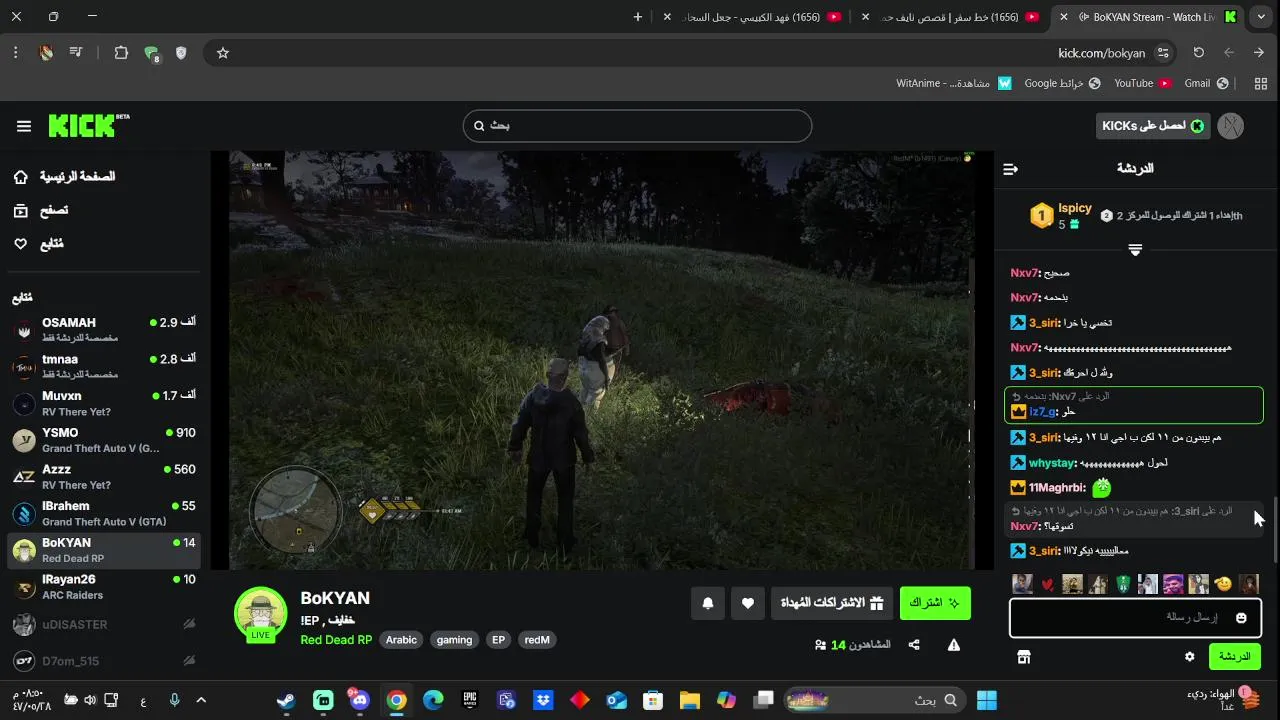The width and height of the screenshot is (1280, 720).
Task: Open the channel shop icon below chat
Action: (1023, 657)
